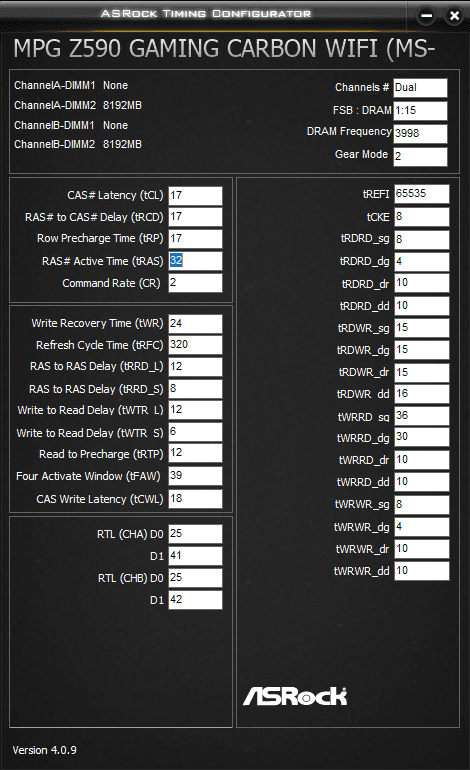The image size is (470, 770).
Task: Click the CAS Write Latency (tCWL) field
Action: pyautogui.click(x=195, y=499)
